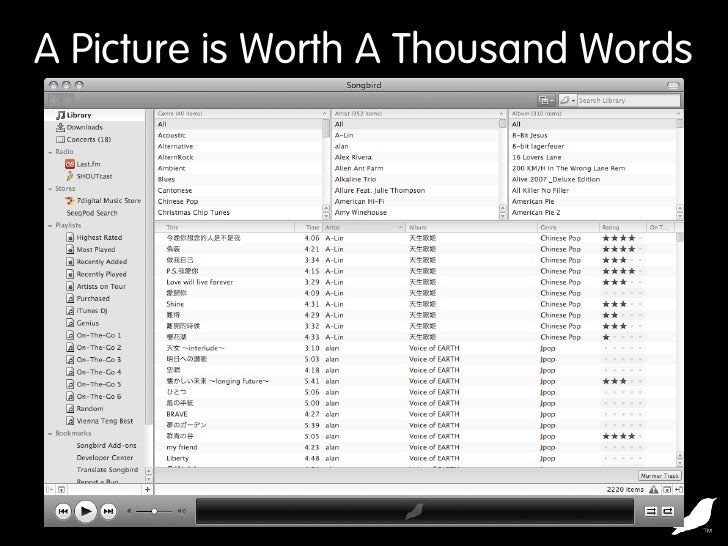Screen dimensions: 728x546
Task: Select Most Played smart playlist
Action: pos(91,249)
